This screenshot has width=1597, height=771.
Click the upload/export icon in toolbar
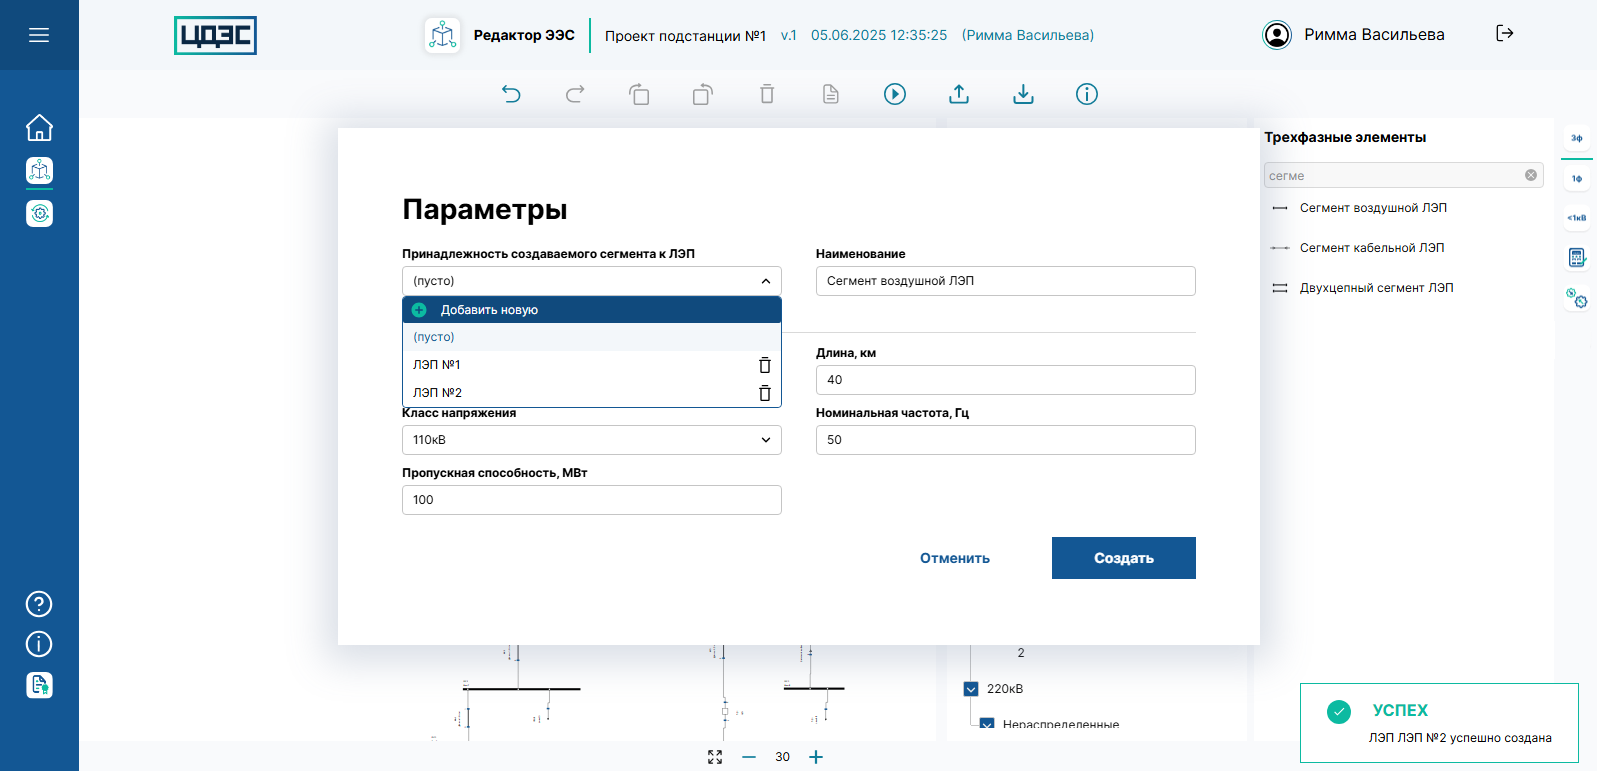[x=959, y=94]
